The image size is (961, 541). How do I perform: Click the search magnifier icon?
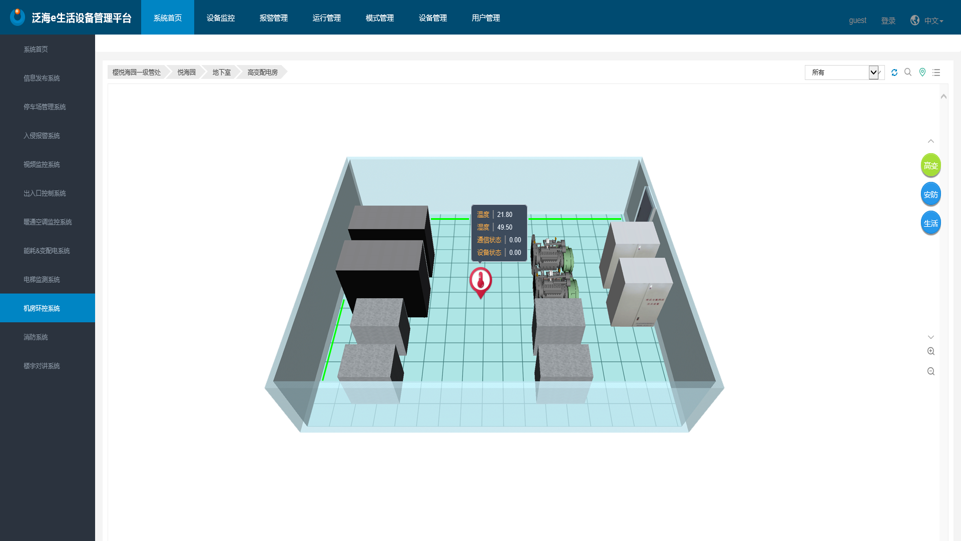908,73
